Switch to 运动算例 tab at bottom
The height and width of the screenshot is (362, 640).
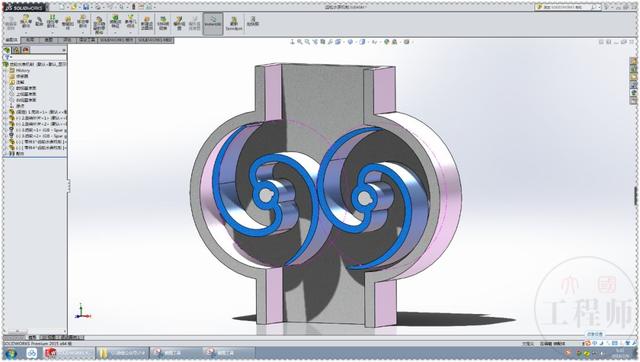(71, 338)
